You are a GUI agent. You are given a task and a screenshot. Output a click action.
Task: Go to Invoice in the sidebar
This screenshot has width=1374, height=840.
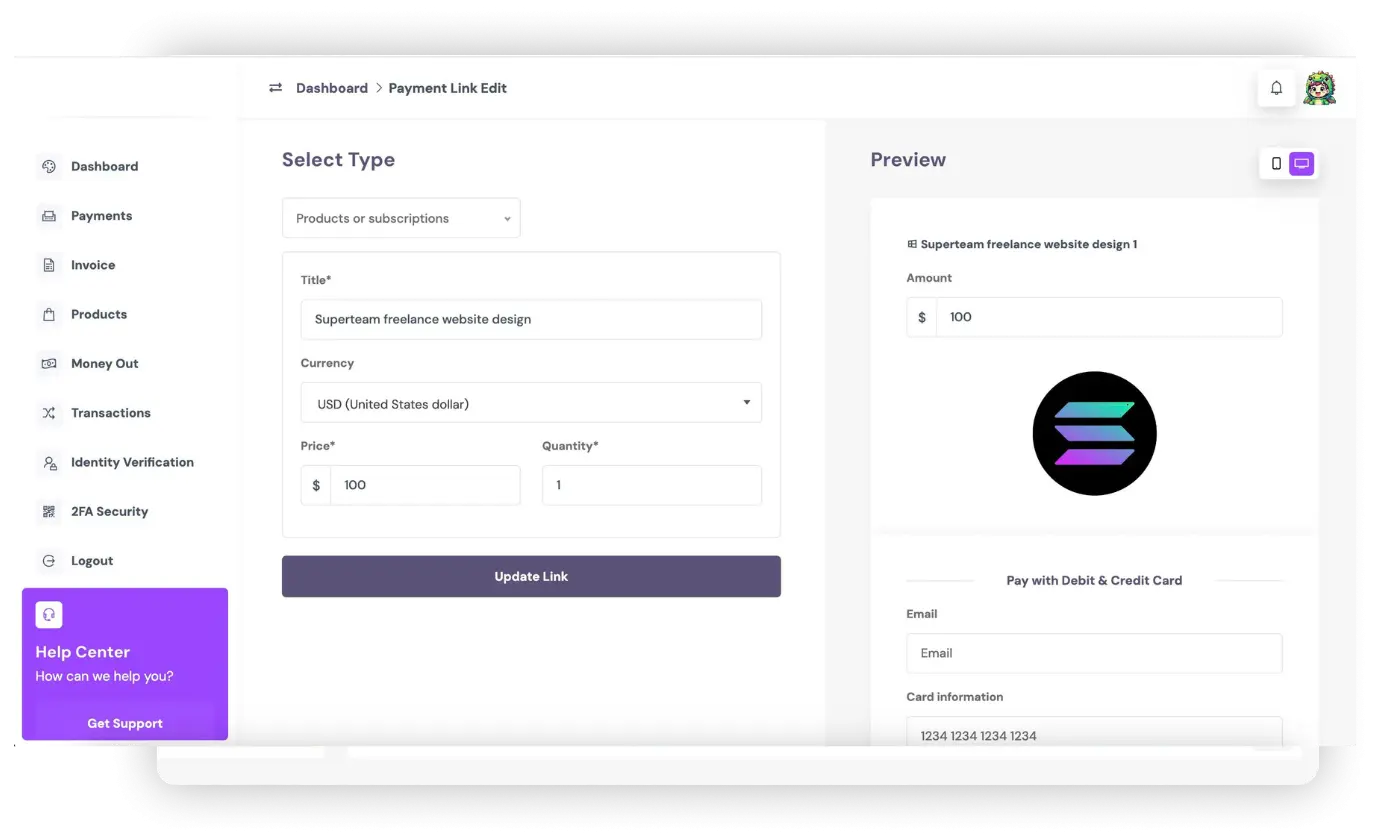[93, 265]
